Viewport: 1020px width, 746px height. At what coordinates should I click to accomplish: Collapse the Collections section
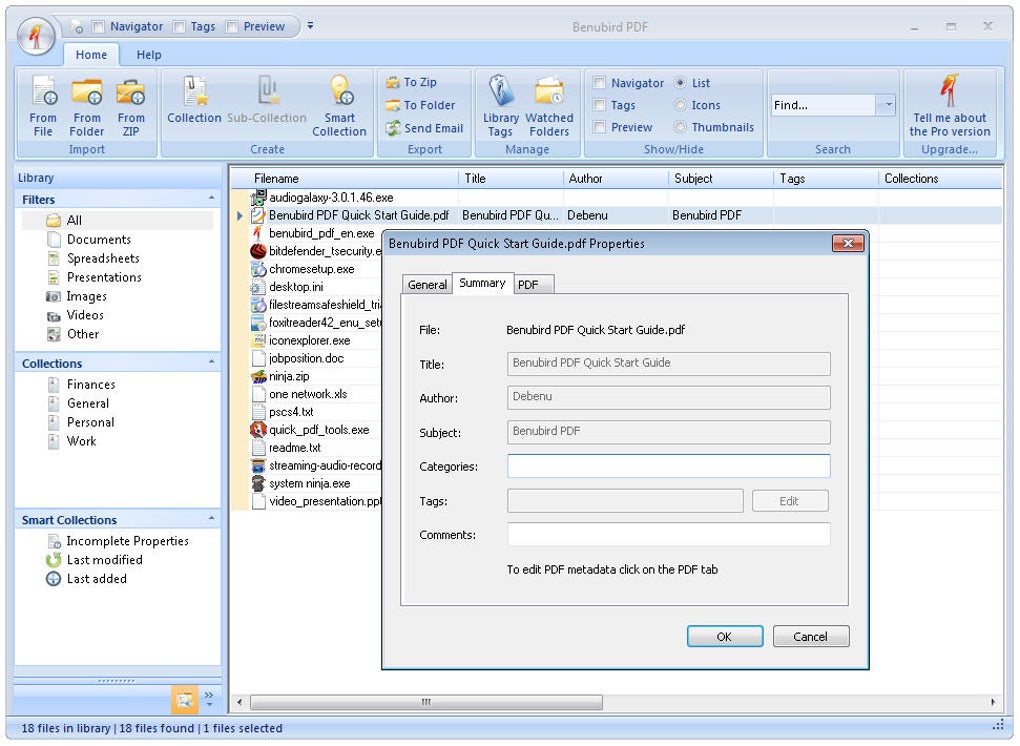[x=211, y=362]
